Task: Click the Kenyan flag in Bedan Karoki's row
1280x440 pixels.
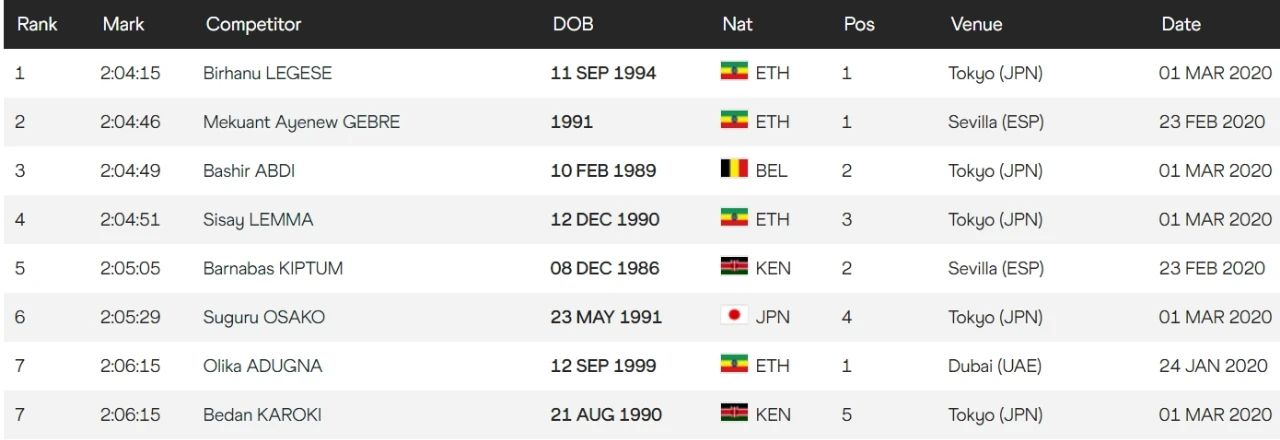Action: [734, 414]
